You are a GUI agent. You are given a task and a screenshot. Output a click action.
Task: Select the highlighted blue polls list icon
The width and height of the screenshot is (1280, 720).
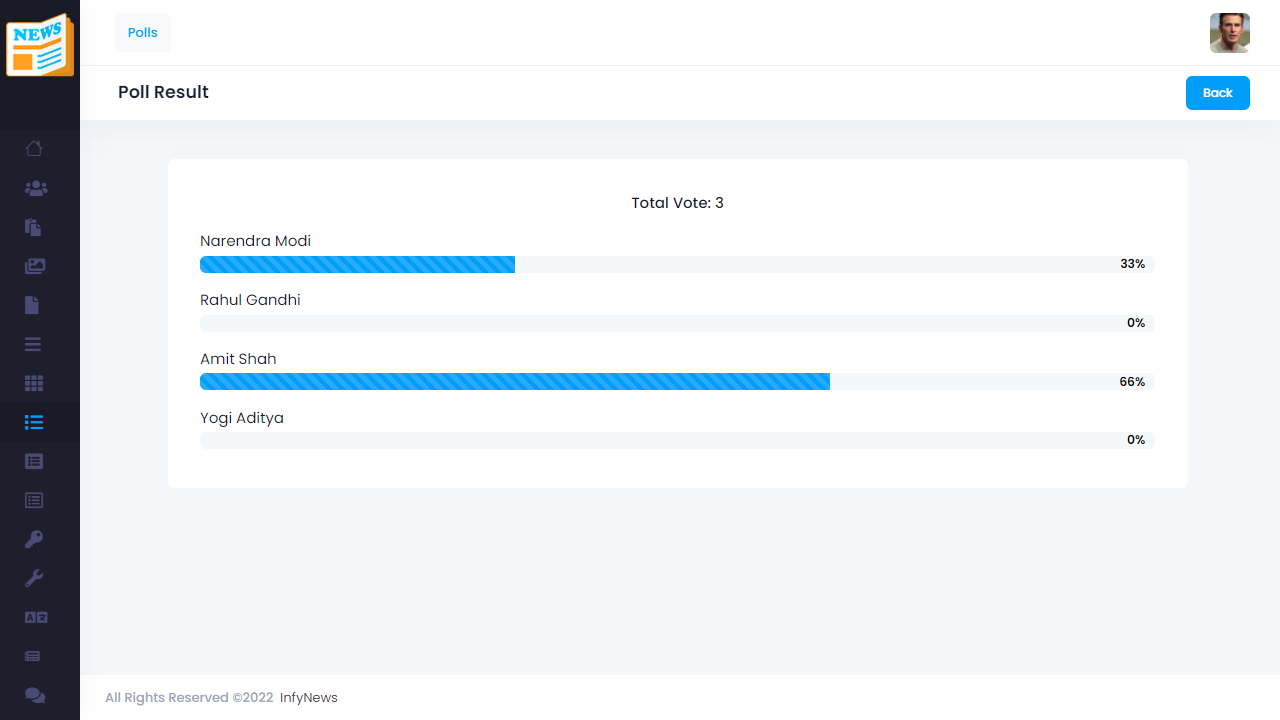click(x=34, y=422)
